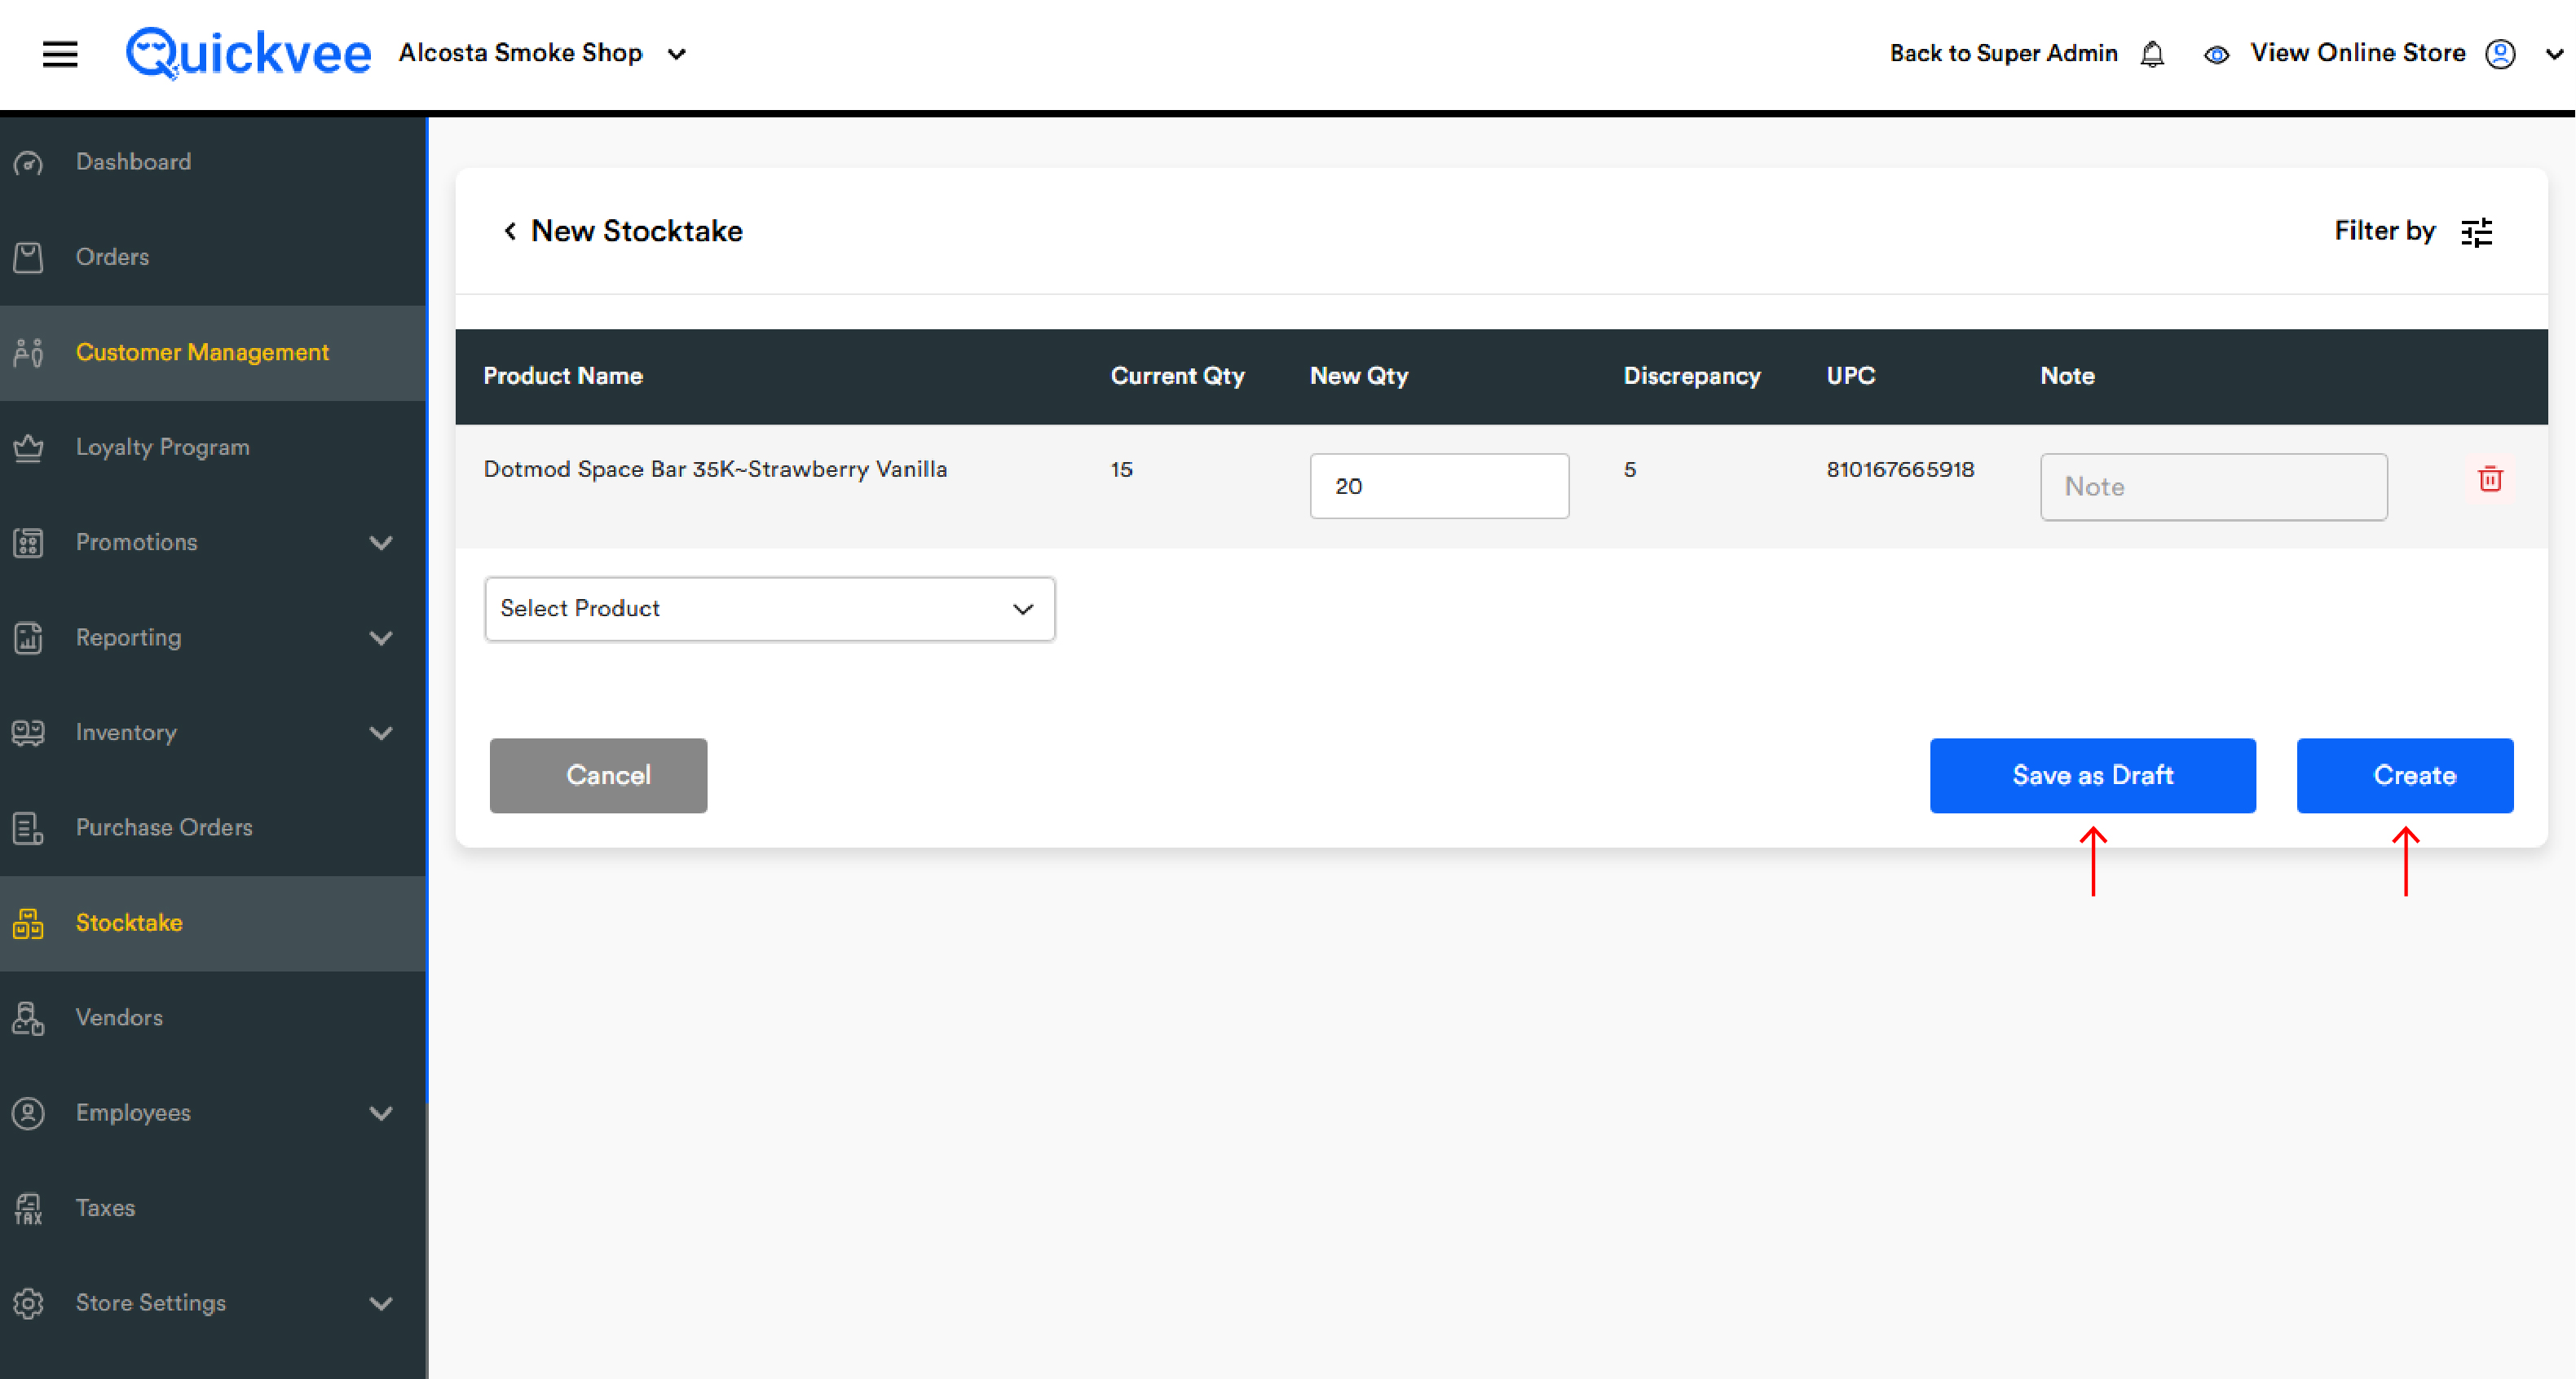
Task: Click into the Note field
Action: [2213, 487]
